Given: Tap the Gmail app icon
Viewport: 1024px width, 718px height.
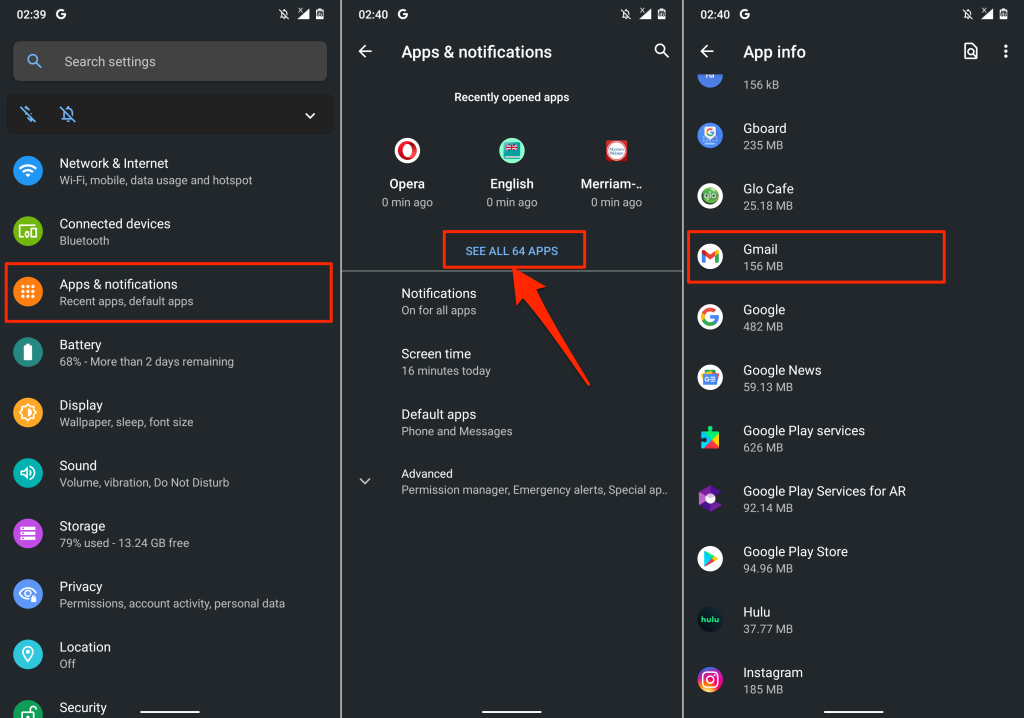Looking at the screenshot, I should pyautogui.click(x=710, y=257).
